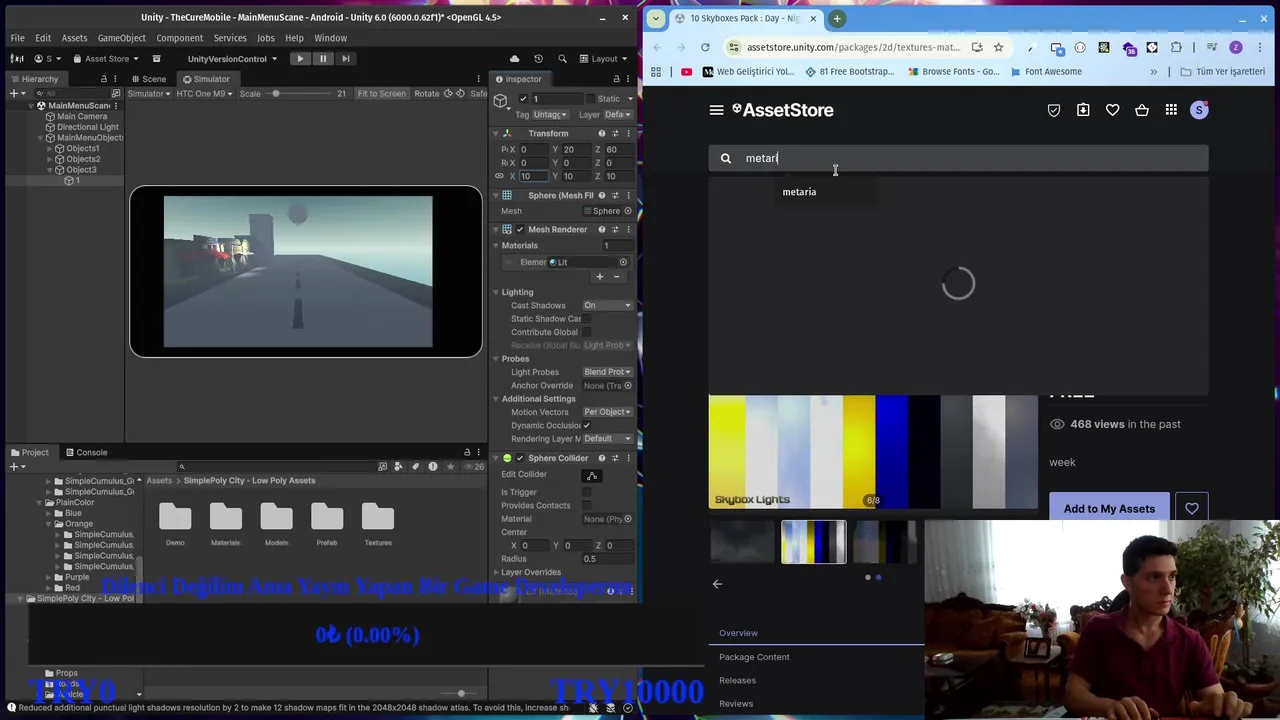Open the Motion Vectors Per Object dropdown
This screenshot has height=720, width=1280.
click(608, 412)
